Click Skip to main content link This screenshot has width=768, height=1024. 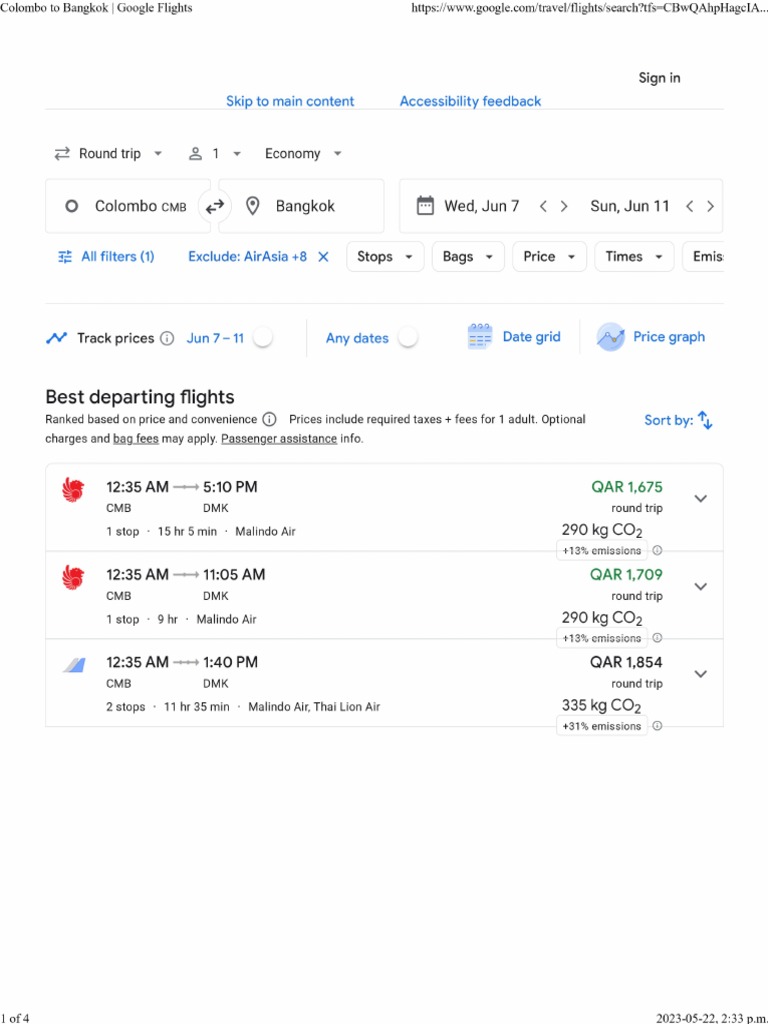click(290, 101)
